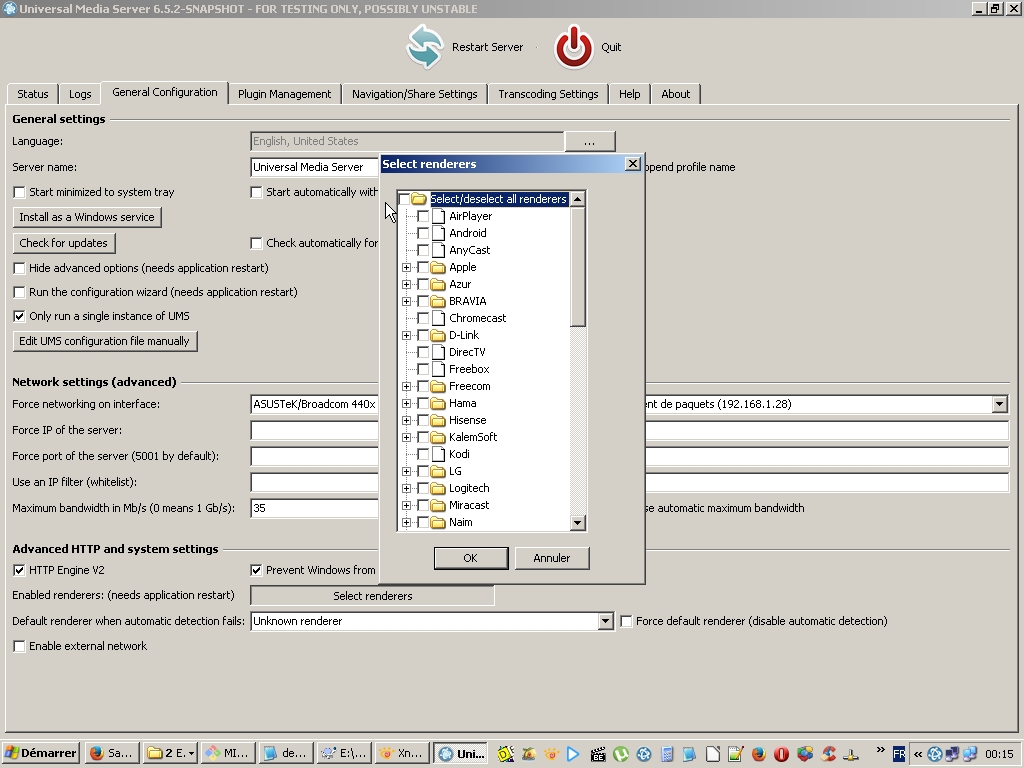This screenshot has width=1024, height=768.
Task: Click the Maximum bandwidth input field
Action: pos(315,508)
